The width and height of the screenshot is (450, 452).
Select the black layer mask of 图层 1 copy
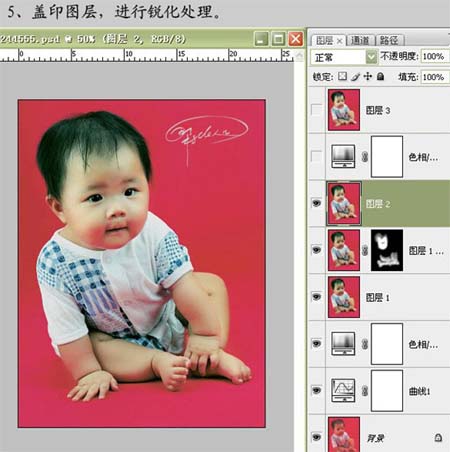387,250
